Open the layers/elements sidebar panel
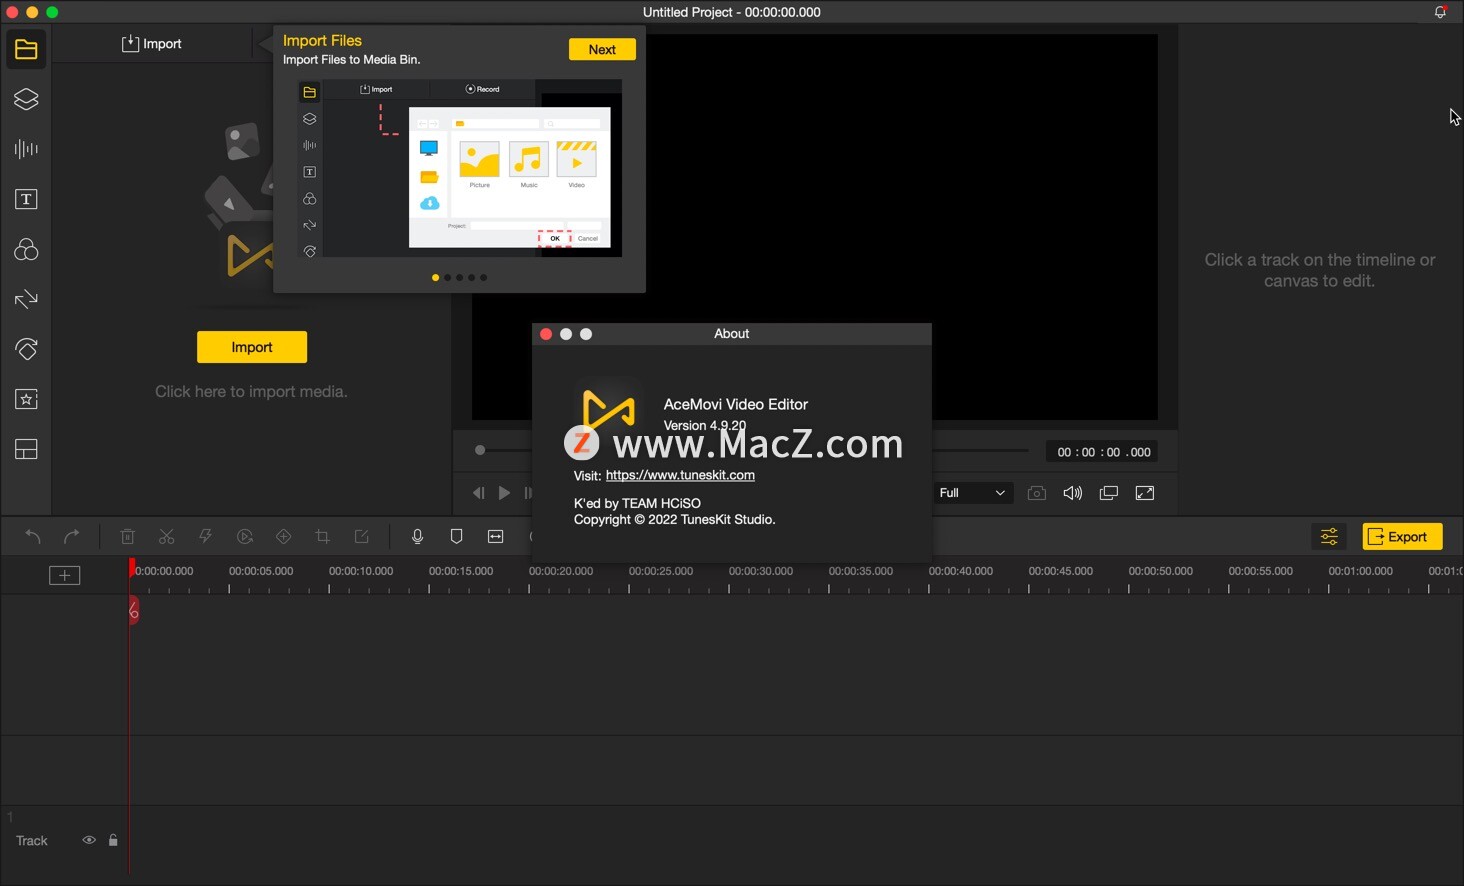The width and height of the screenshot is (1464, 886). (26, 99)
